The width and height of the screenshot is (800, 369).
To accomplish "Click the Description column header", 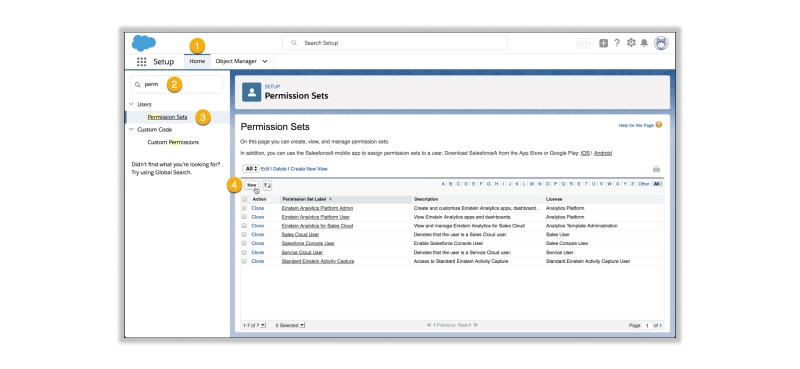I will coord(426,199).
